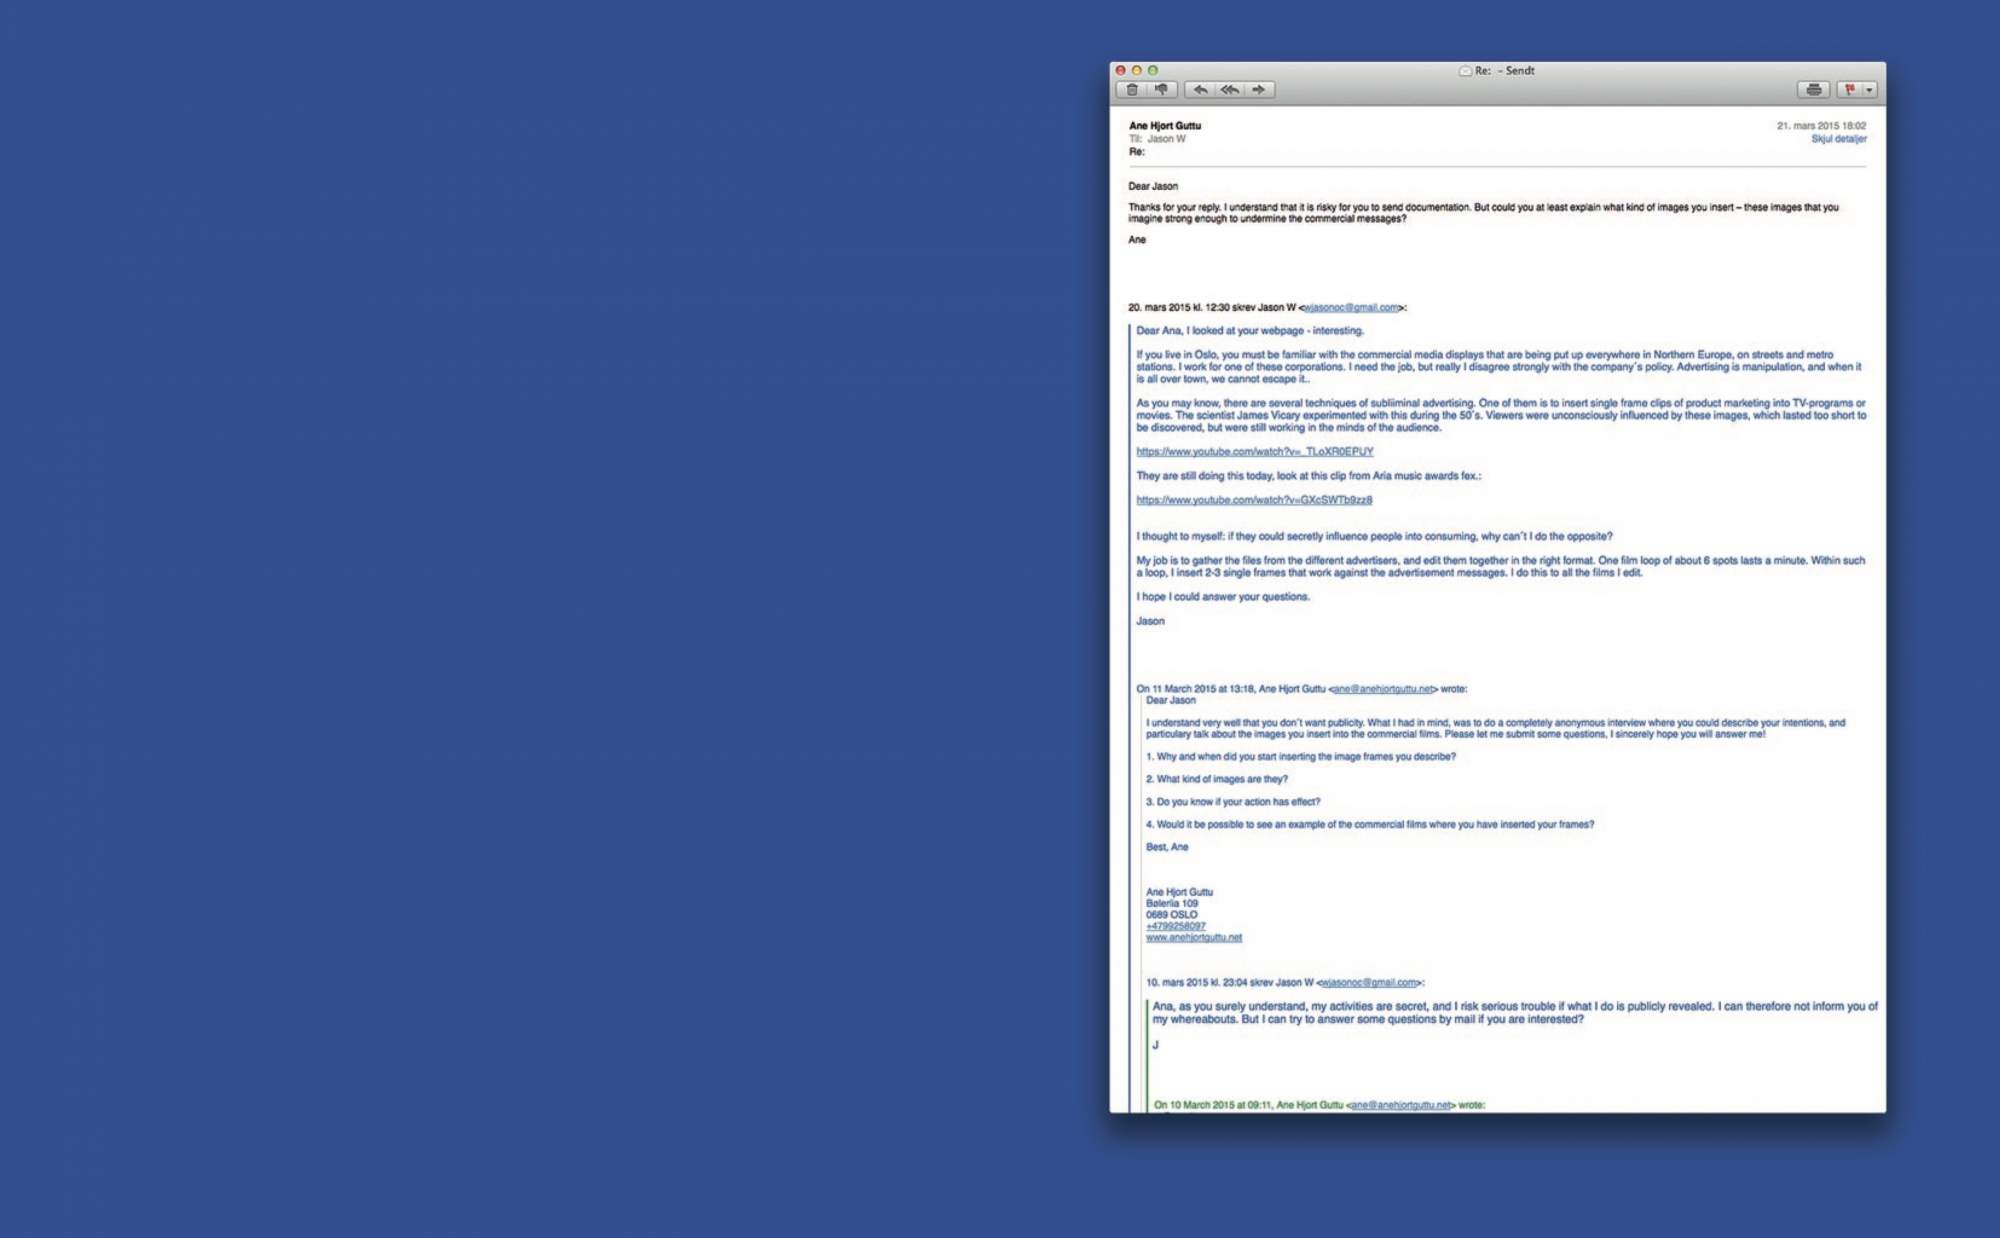Click ane@anehjortguttu.net in the 11 March header
Viewport: 2000px width, 1238px height.
[x=1383, y=689]
